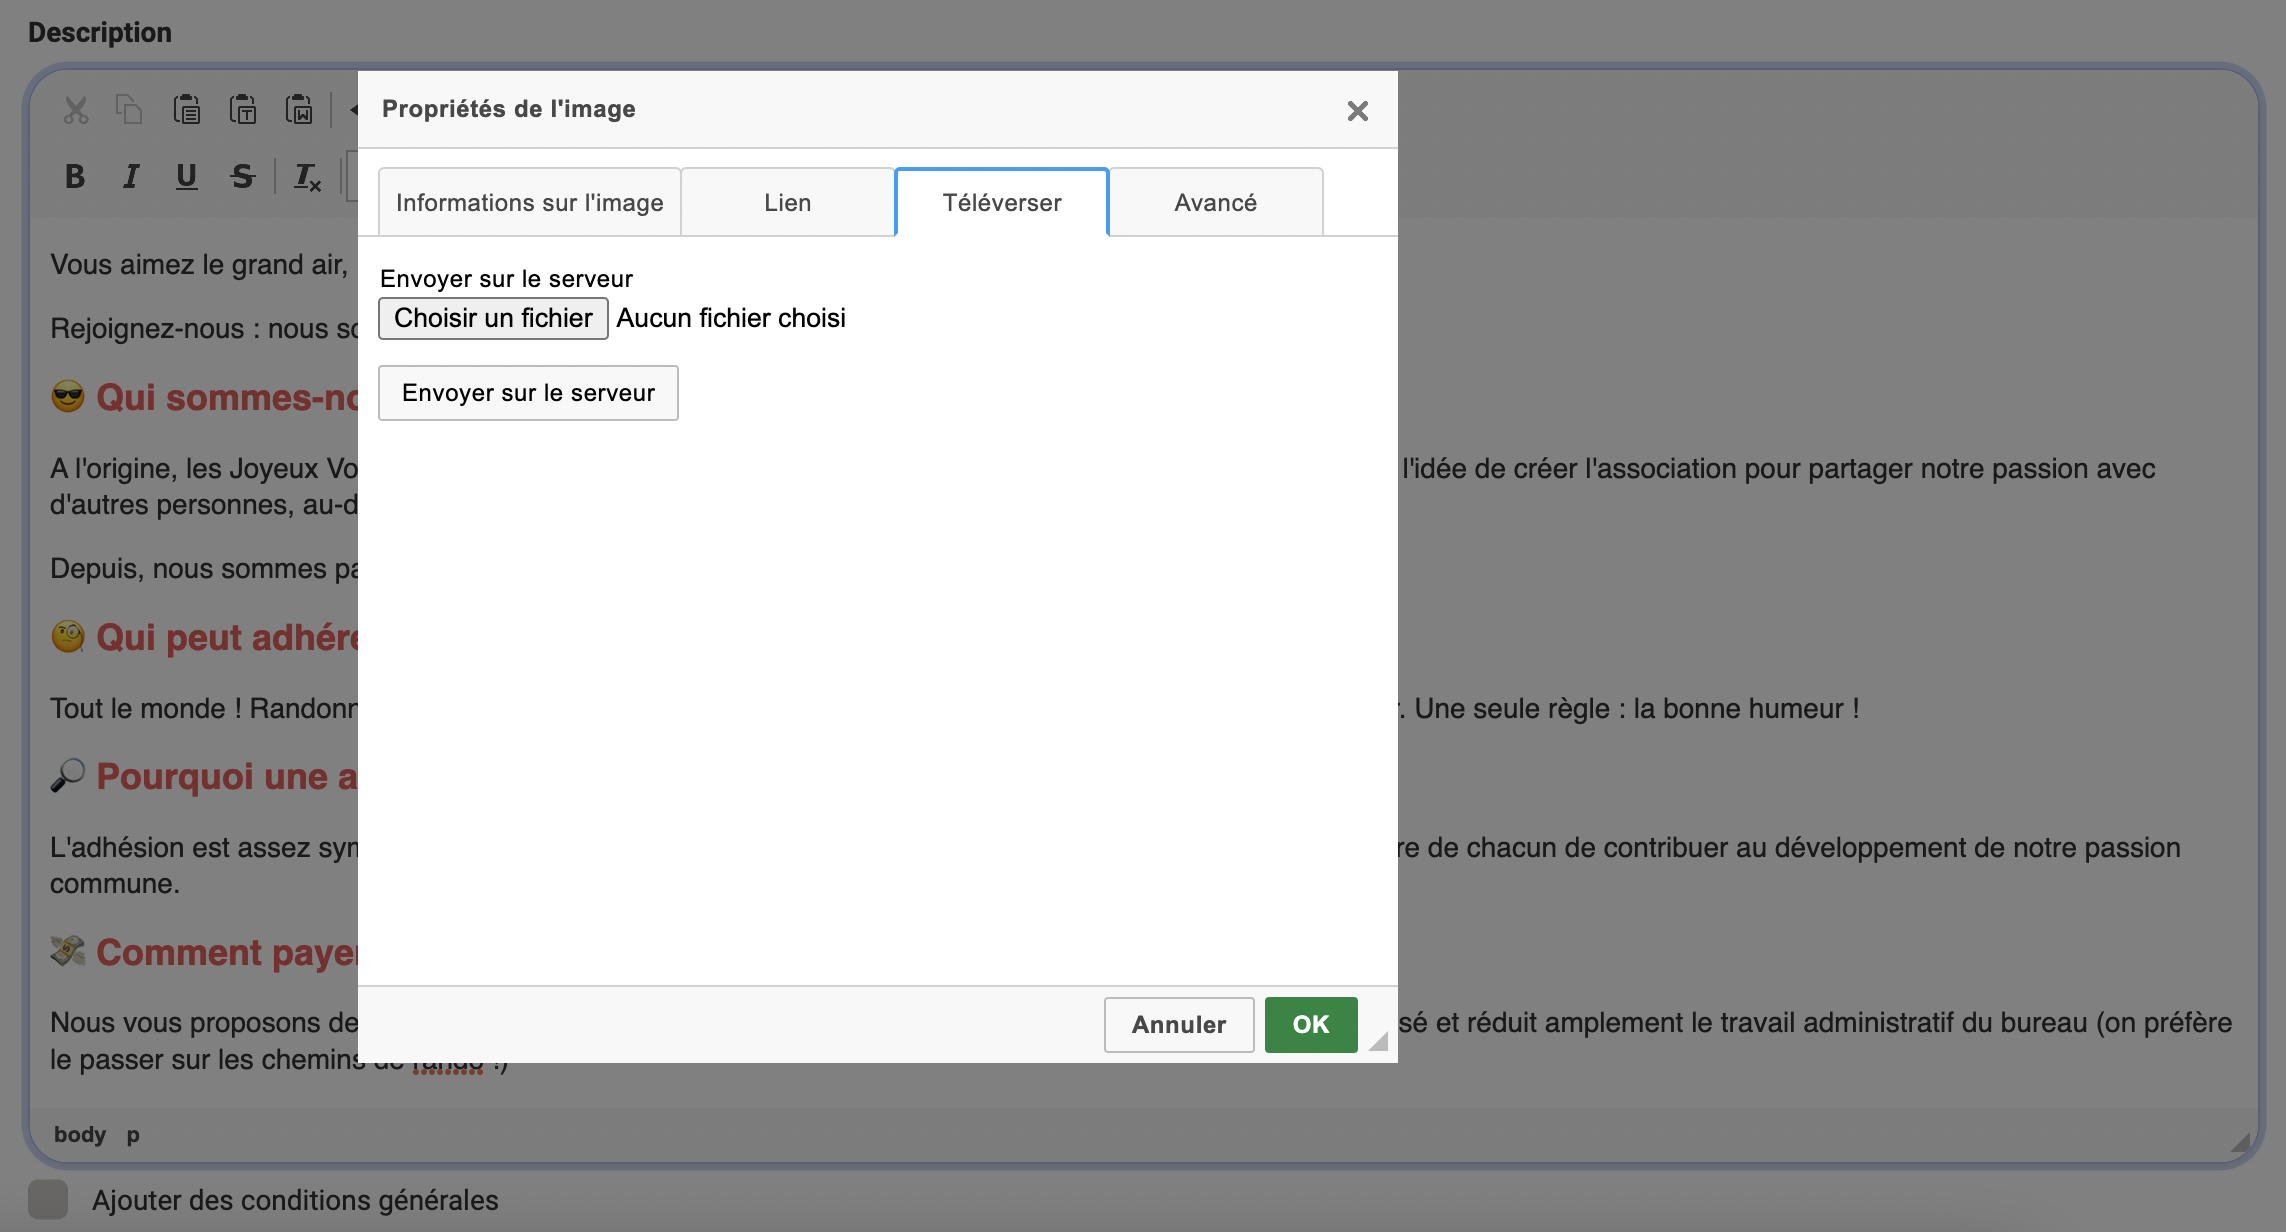Image resolution: width=2286 pixels, height=1232 pixels.
Task: Confirm with the green OK button
Action: [x=1311, y=1025]
